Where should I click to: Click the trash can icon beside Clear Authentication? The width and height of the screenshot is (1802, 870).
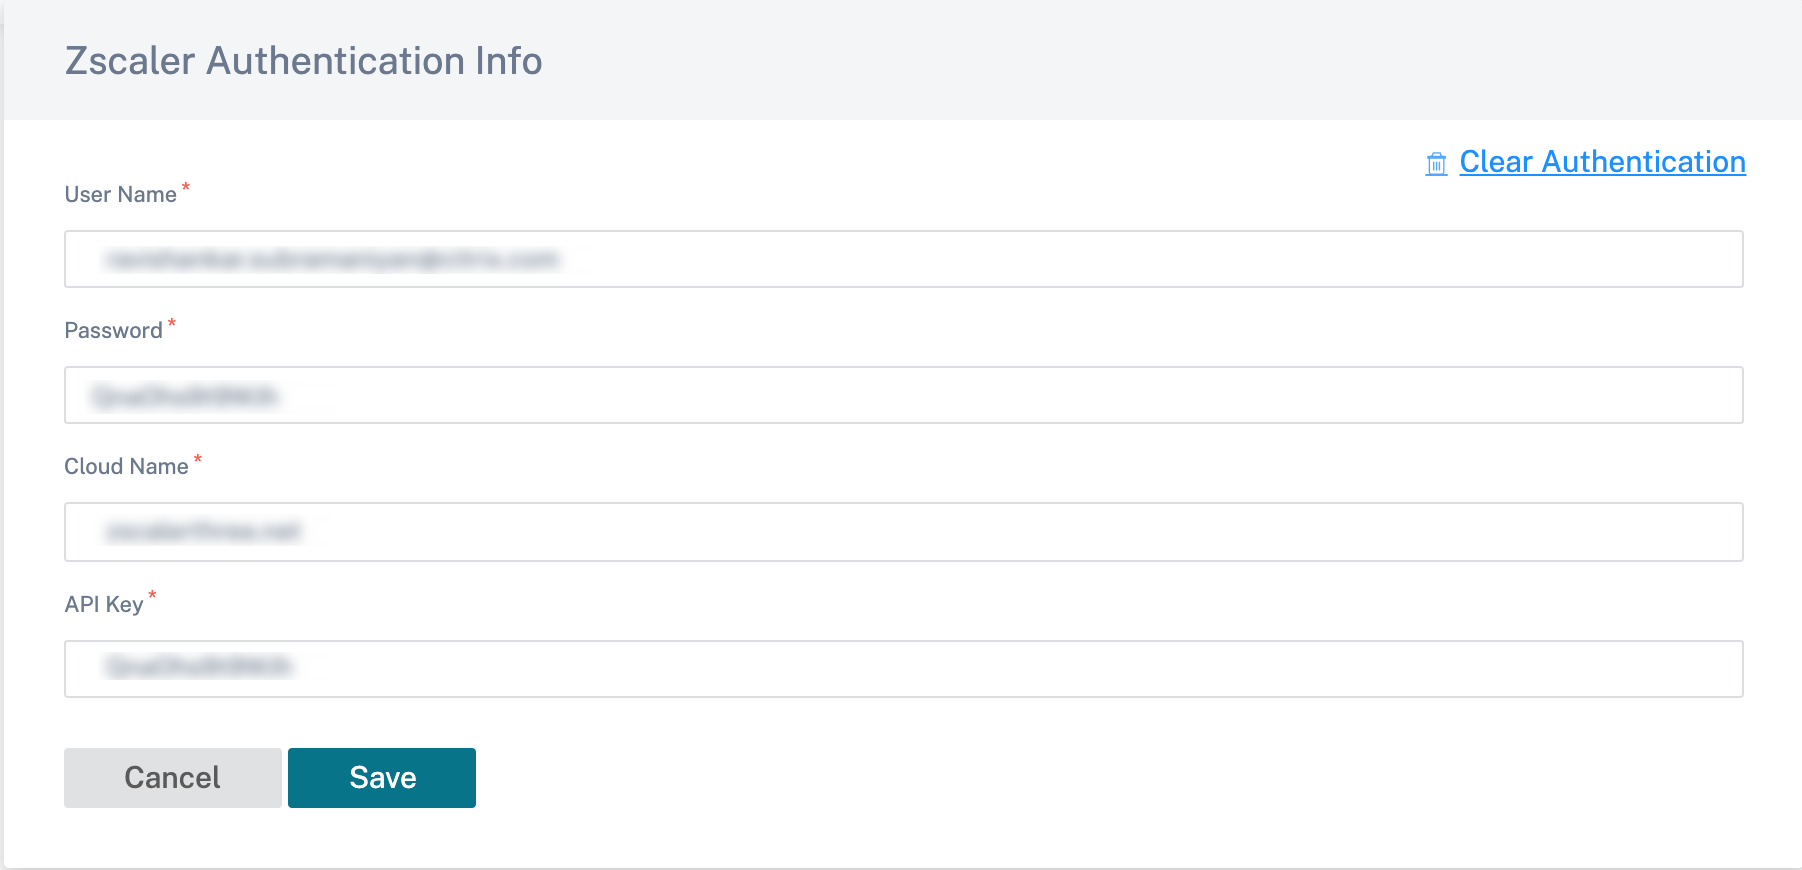click(1436, 164)
